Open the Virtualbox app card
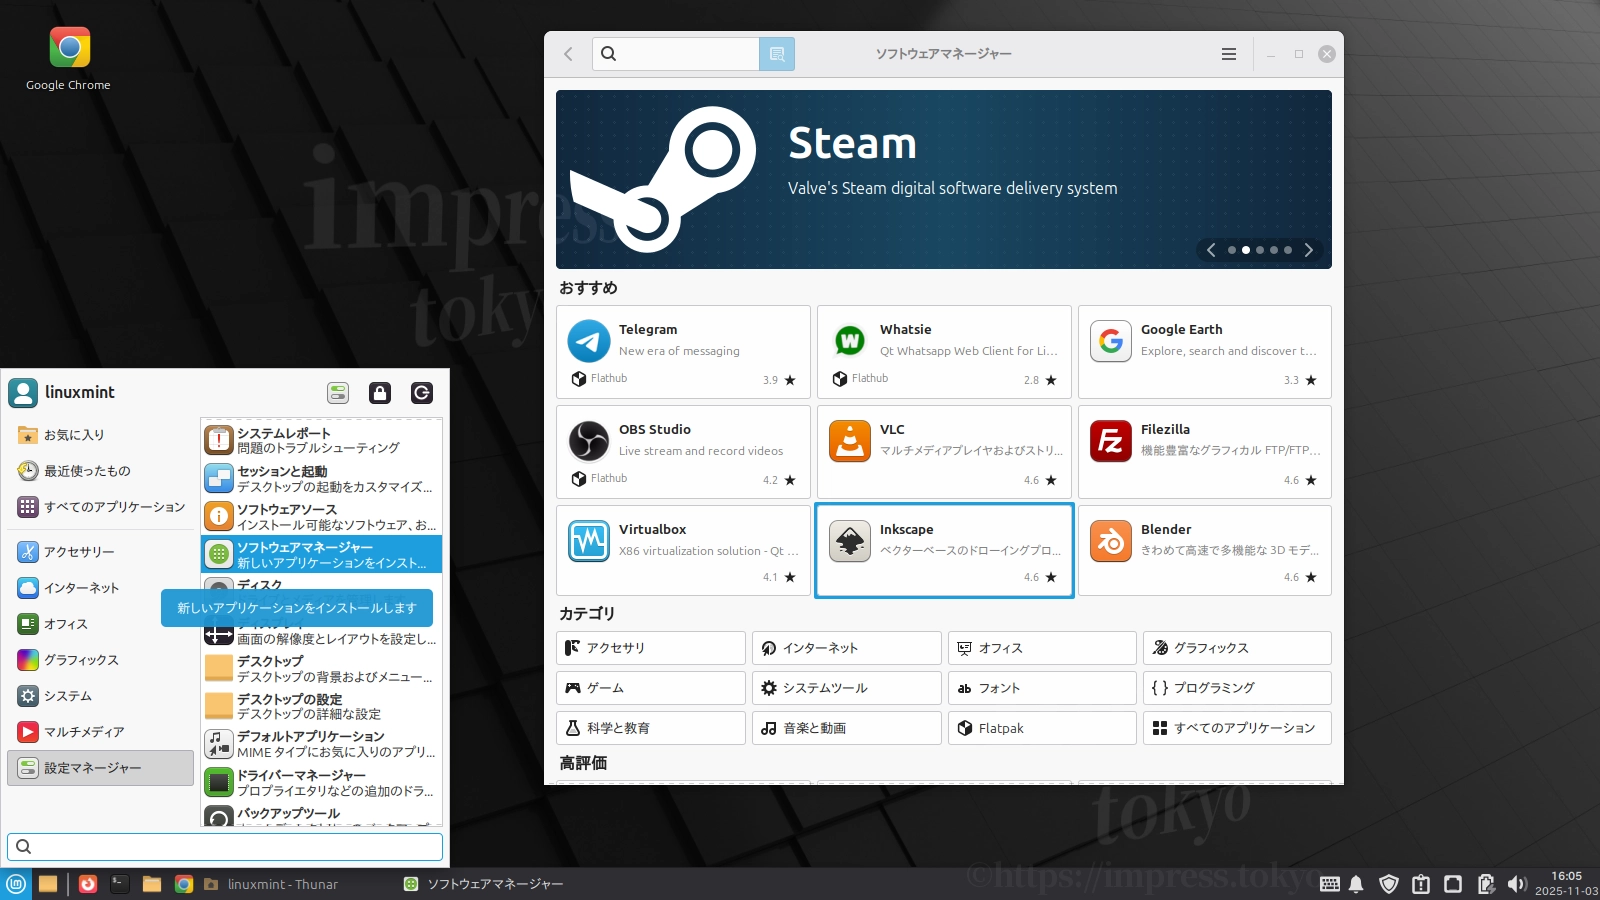 pos(683,551)
